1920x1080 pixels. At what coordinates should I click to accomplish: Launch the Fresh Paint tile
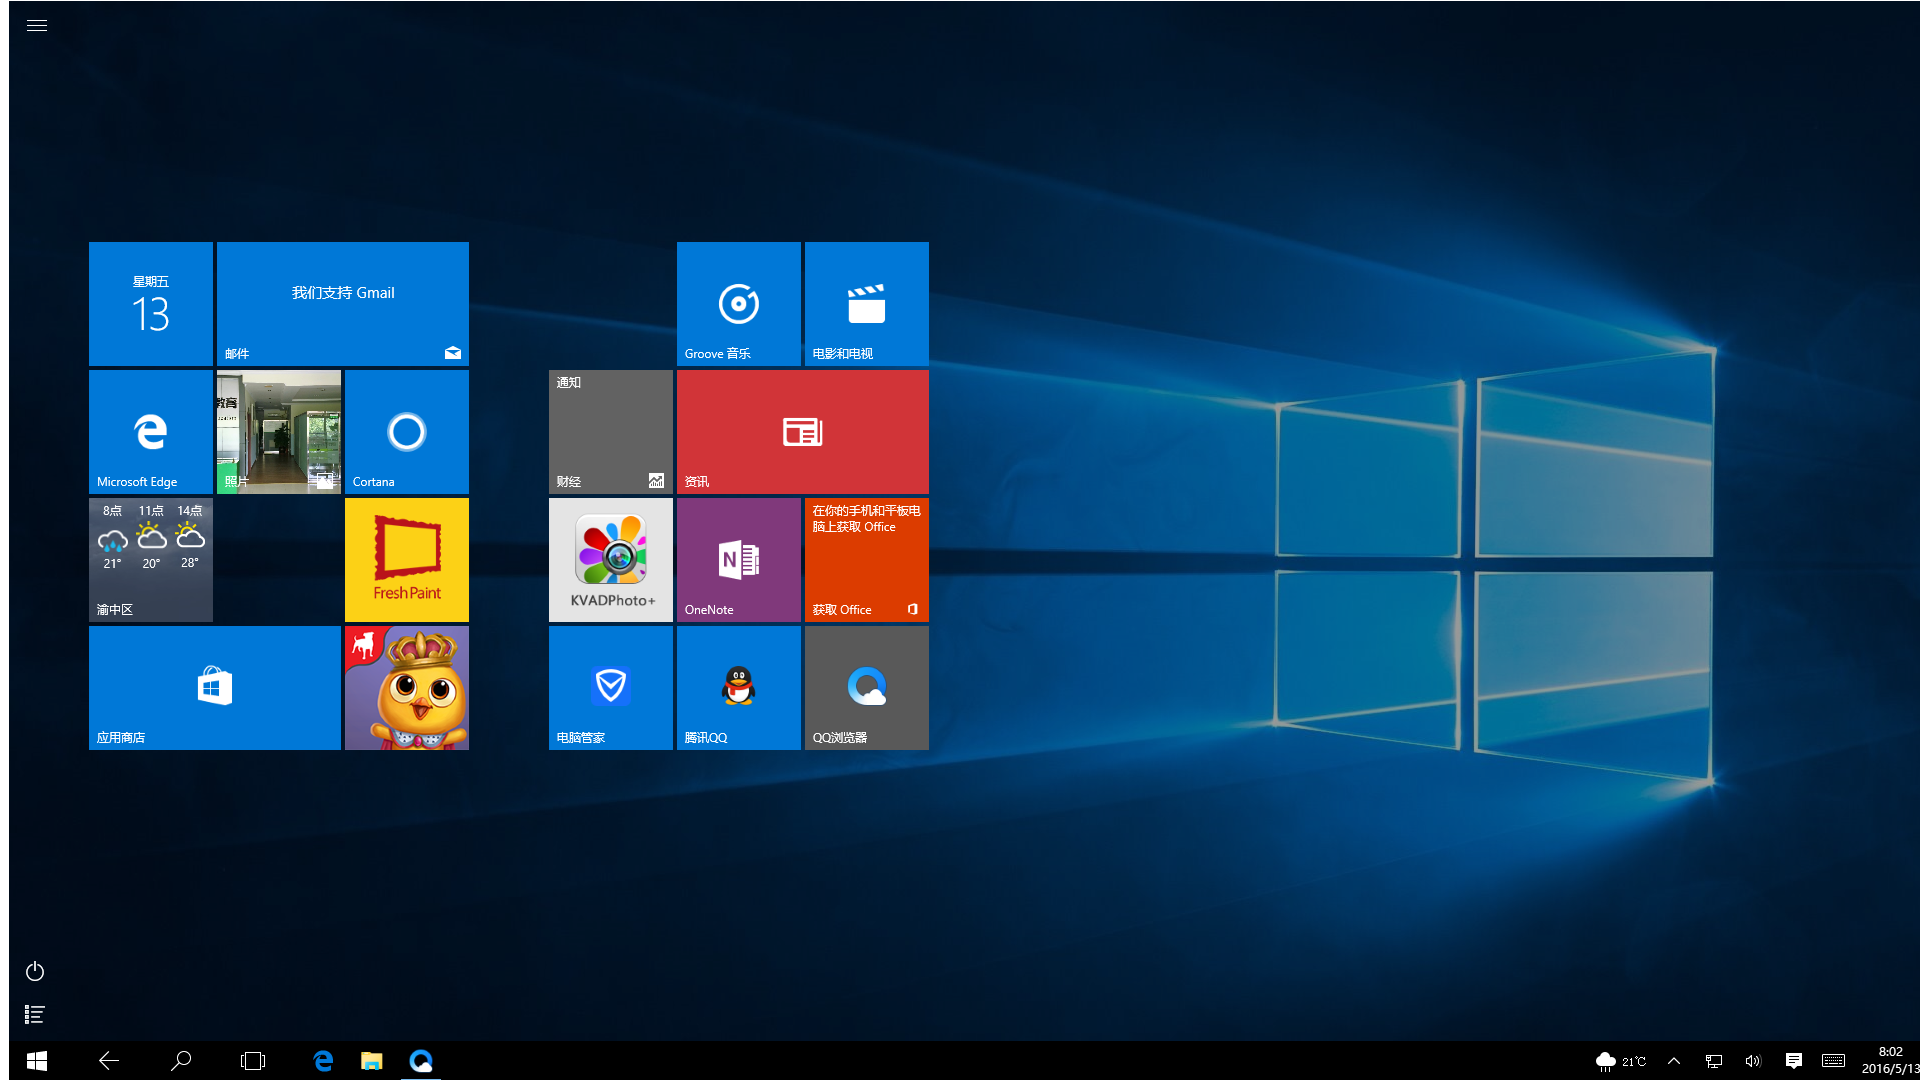[407, 560]
